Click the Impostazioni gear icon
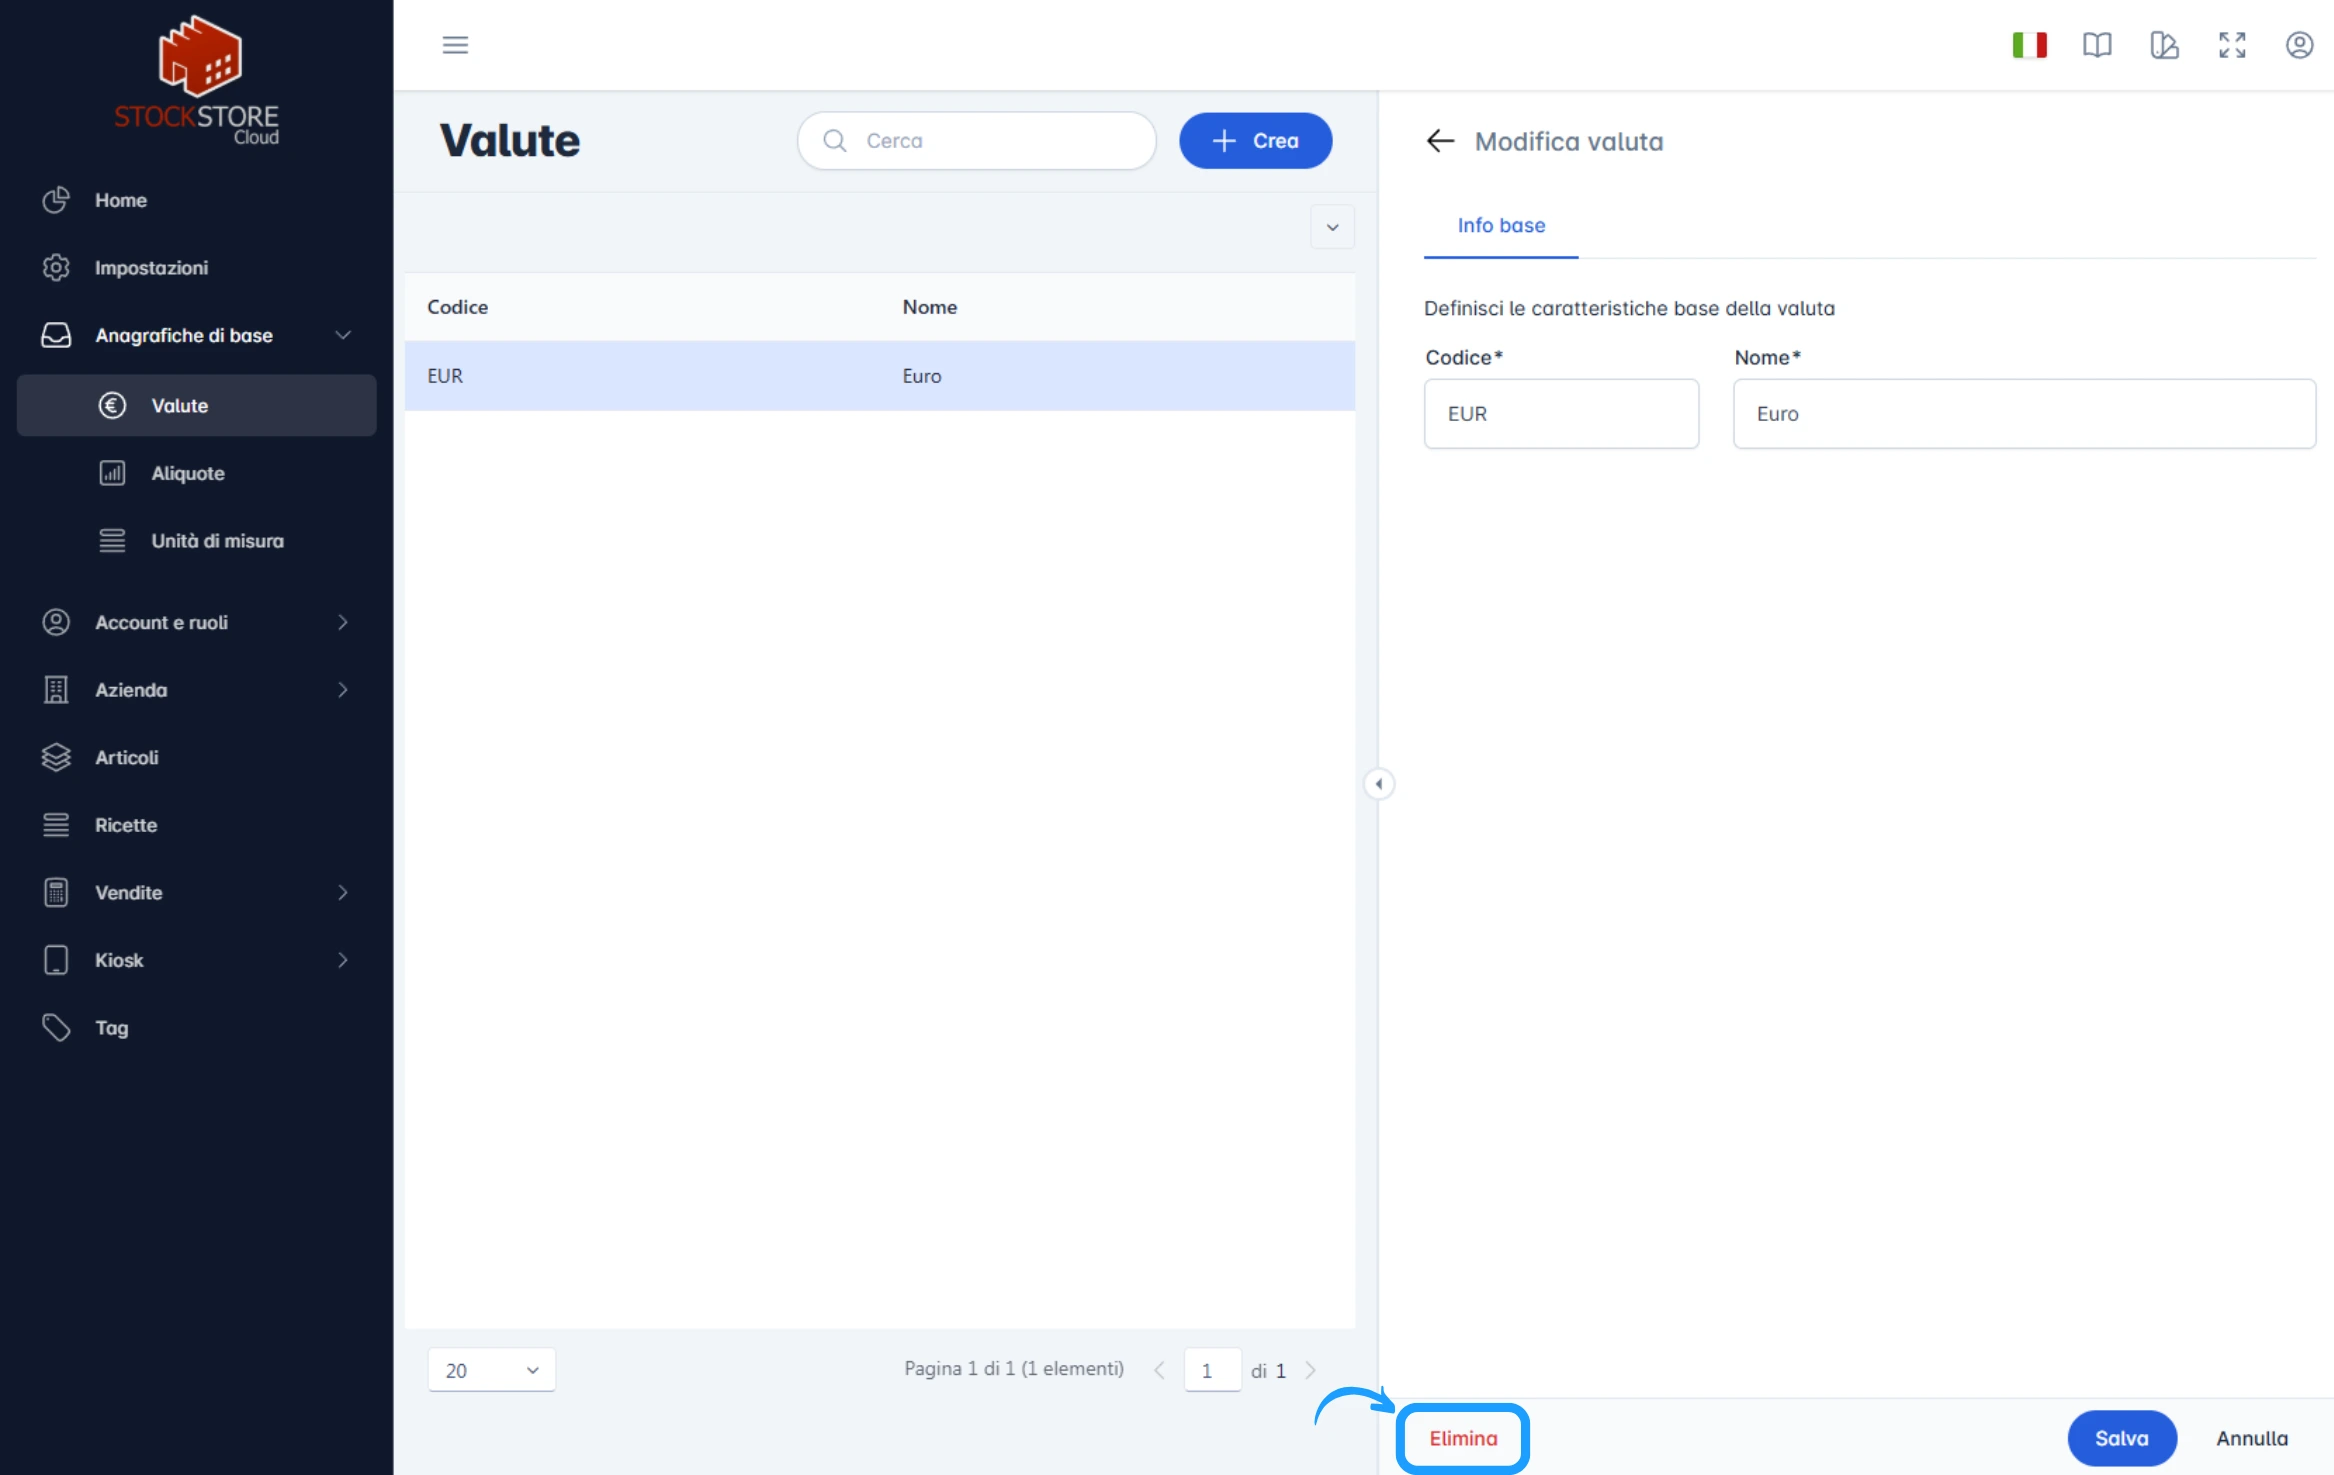2334x1475 pixels. (x=56, y=267)
